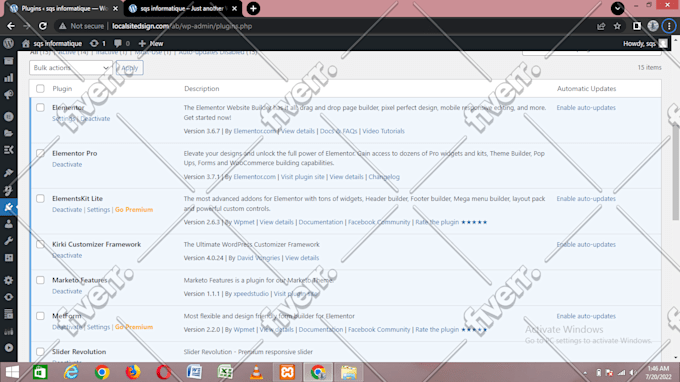
Task: Enable auto-updates for Elementor
Action: pos(586,108)
